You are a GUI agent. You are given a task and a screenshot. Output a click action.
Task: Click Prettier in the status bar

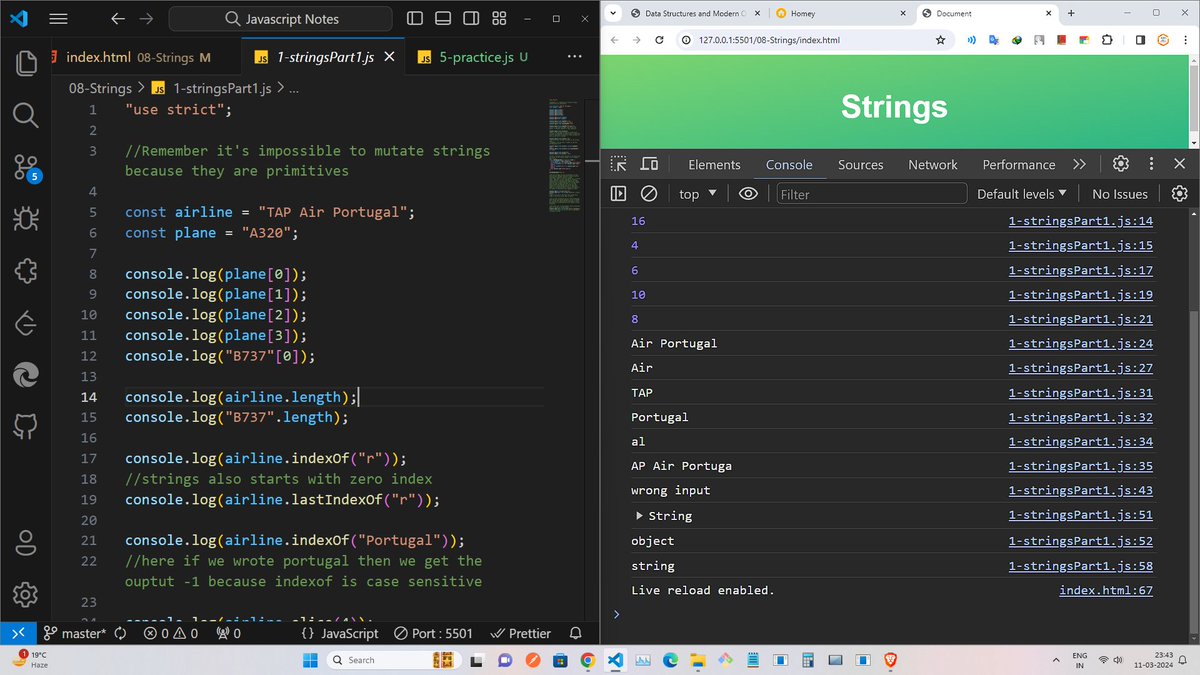(522, 633)
